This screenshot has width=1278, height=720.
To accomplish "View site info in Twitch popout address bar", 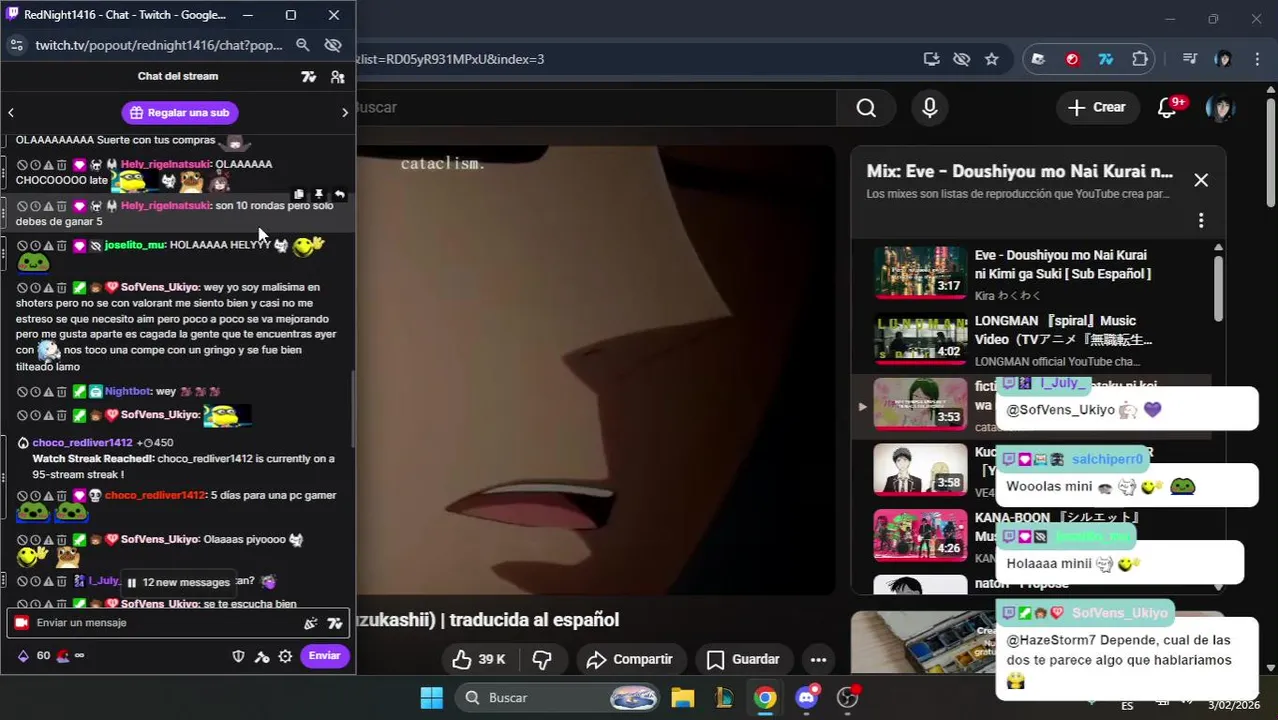I will [16, 45].
